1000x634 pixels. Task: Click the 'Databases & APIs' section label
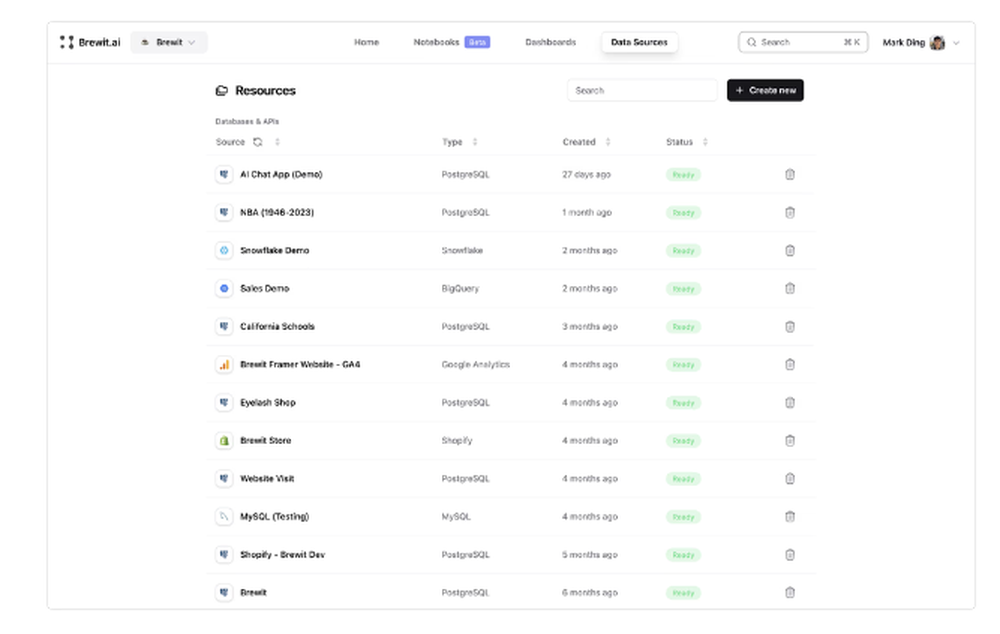coord(247,121)
